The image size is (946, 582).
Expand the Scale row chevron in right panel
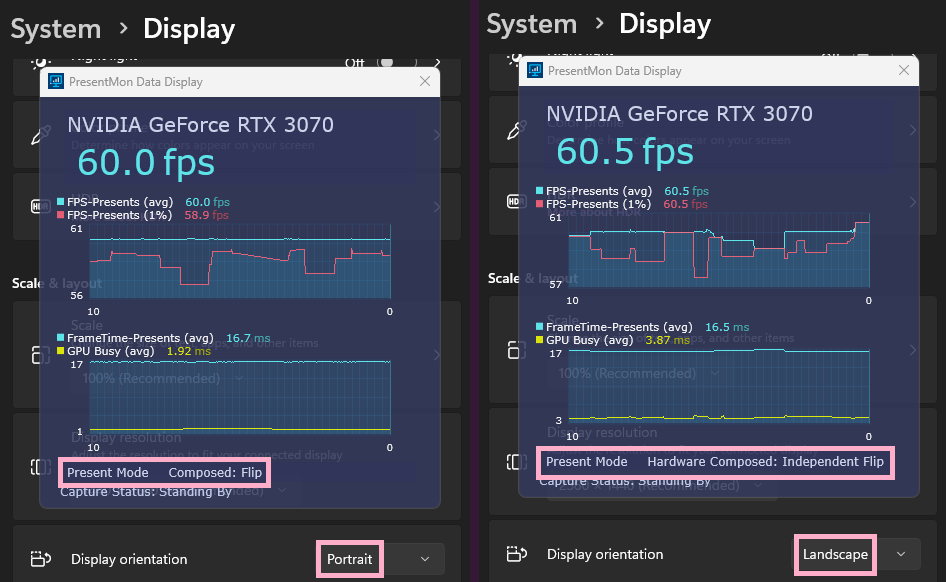click(x=913, y=350)
